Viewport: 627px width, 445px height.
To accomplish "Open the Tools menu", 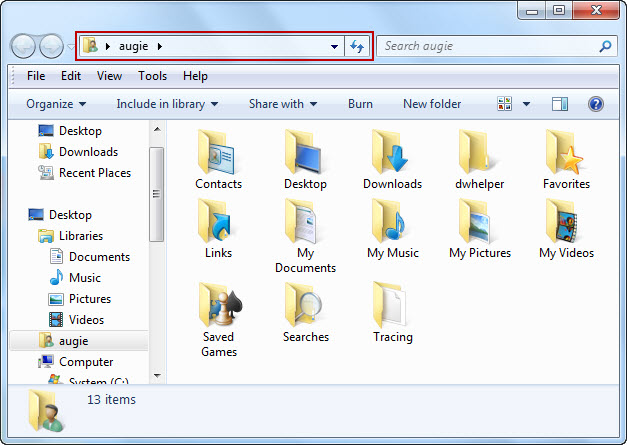I will tap(152, 76).
